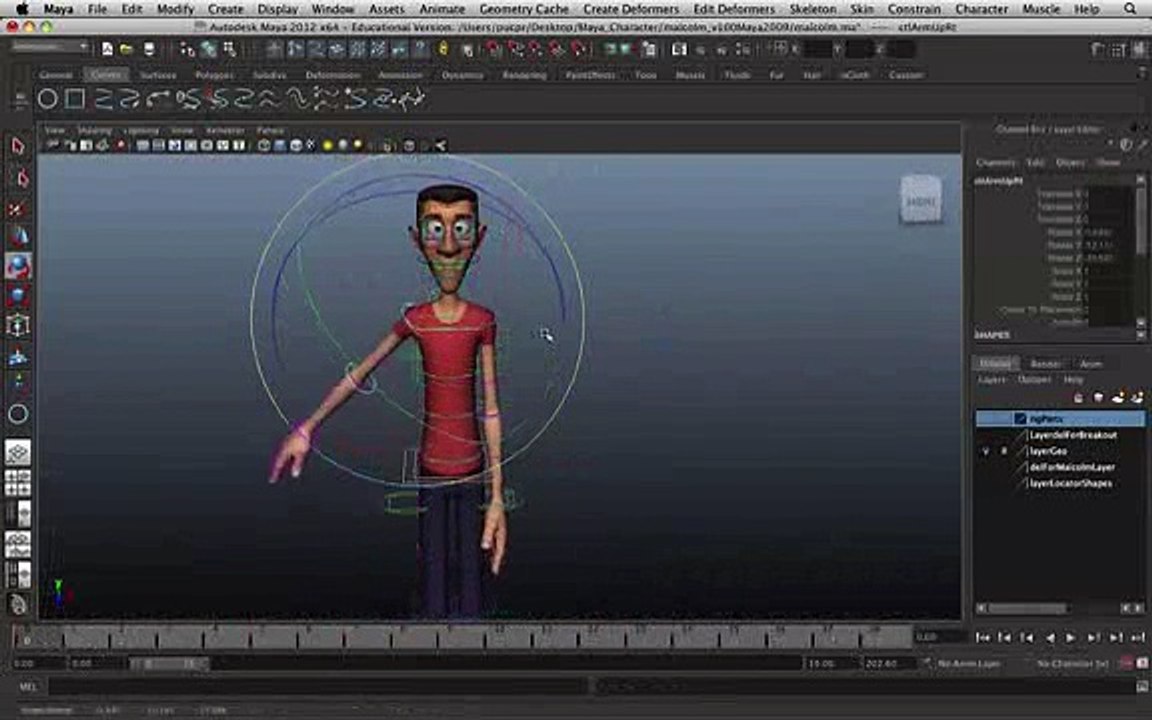
Task: Toggle visibility V of layerGeo layer
Action: [x=985, y=451]
